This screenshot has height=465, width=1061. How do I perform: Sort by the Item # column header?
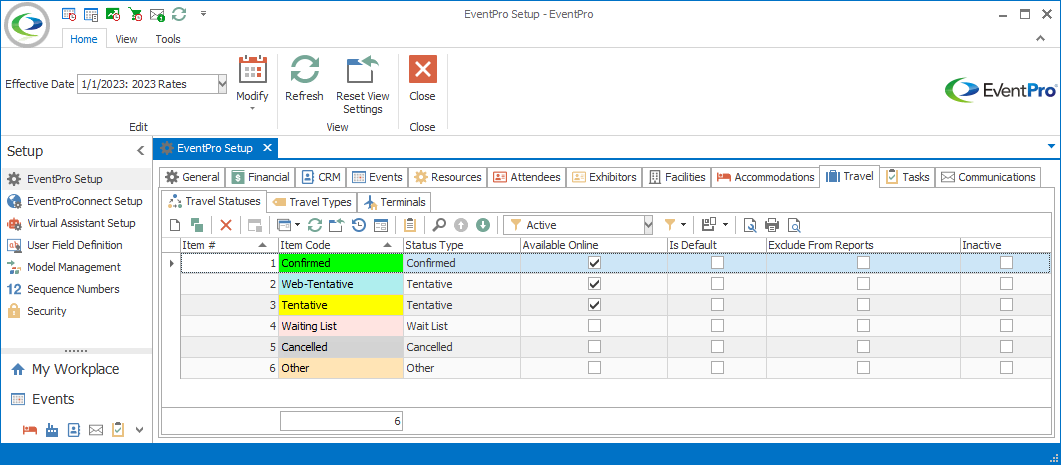[229, 244]
